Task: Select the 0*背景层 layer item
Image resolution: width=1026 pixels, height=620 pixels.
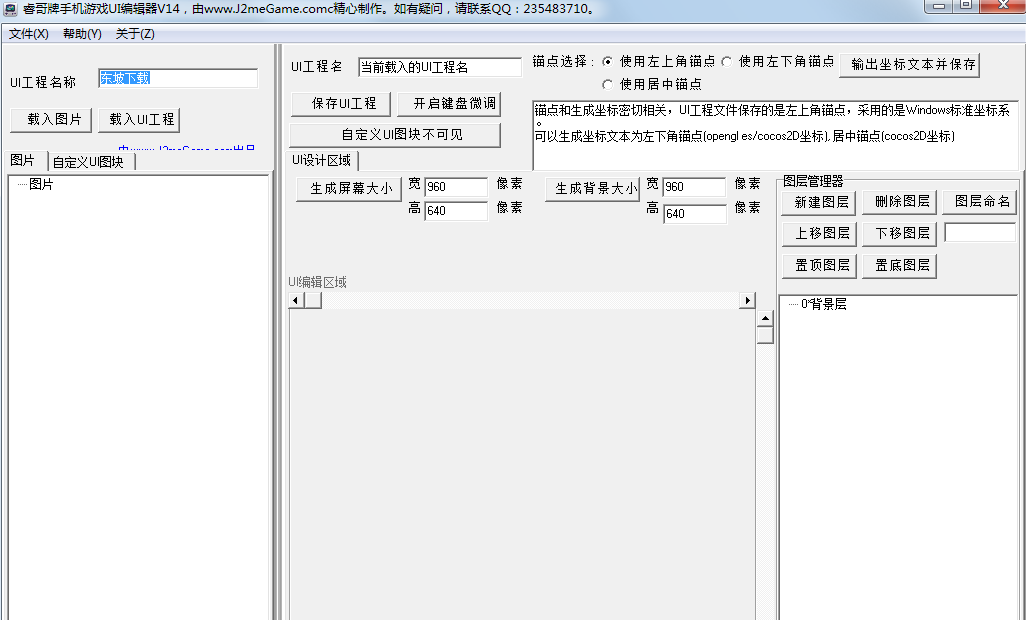Action: point(824,304)
